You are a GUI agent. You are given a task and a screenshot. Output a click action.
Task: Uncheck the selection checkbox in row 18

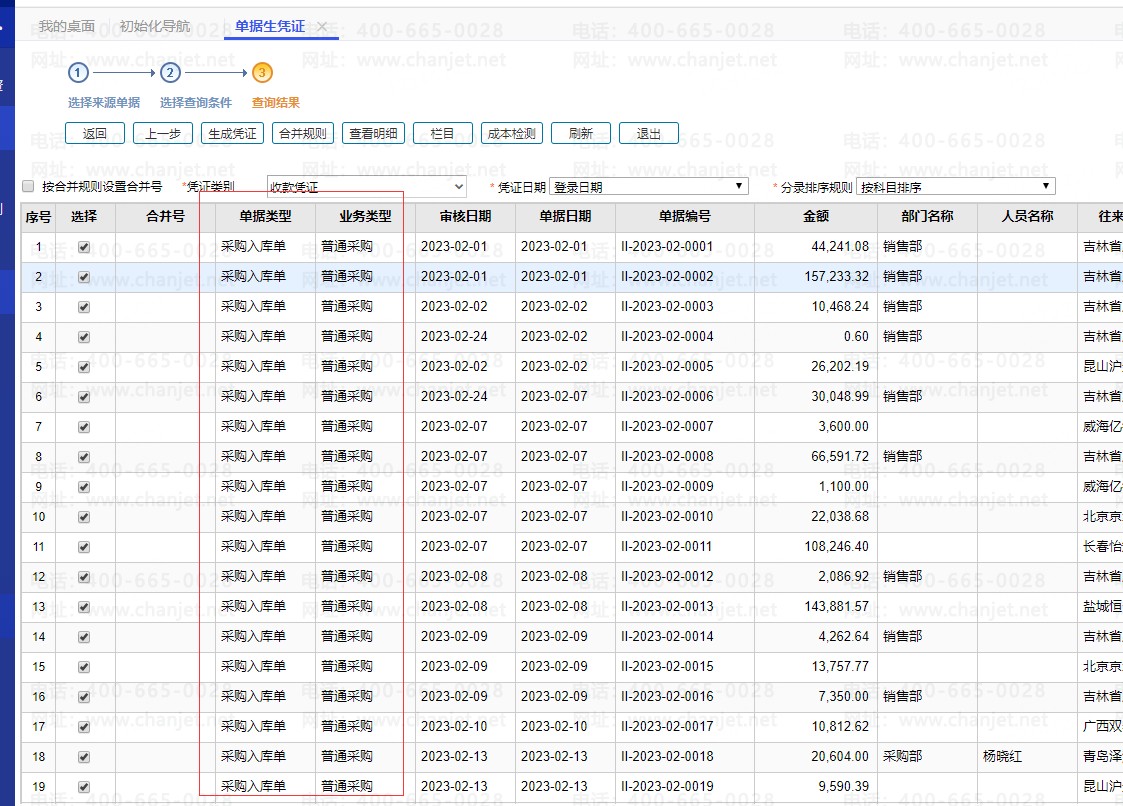point(84,757)
